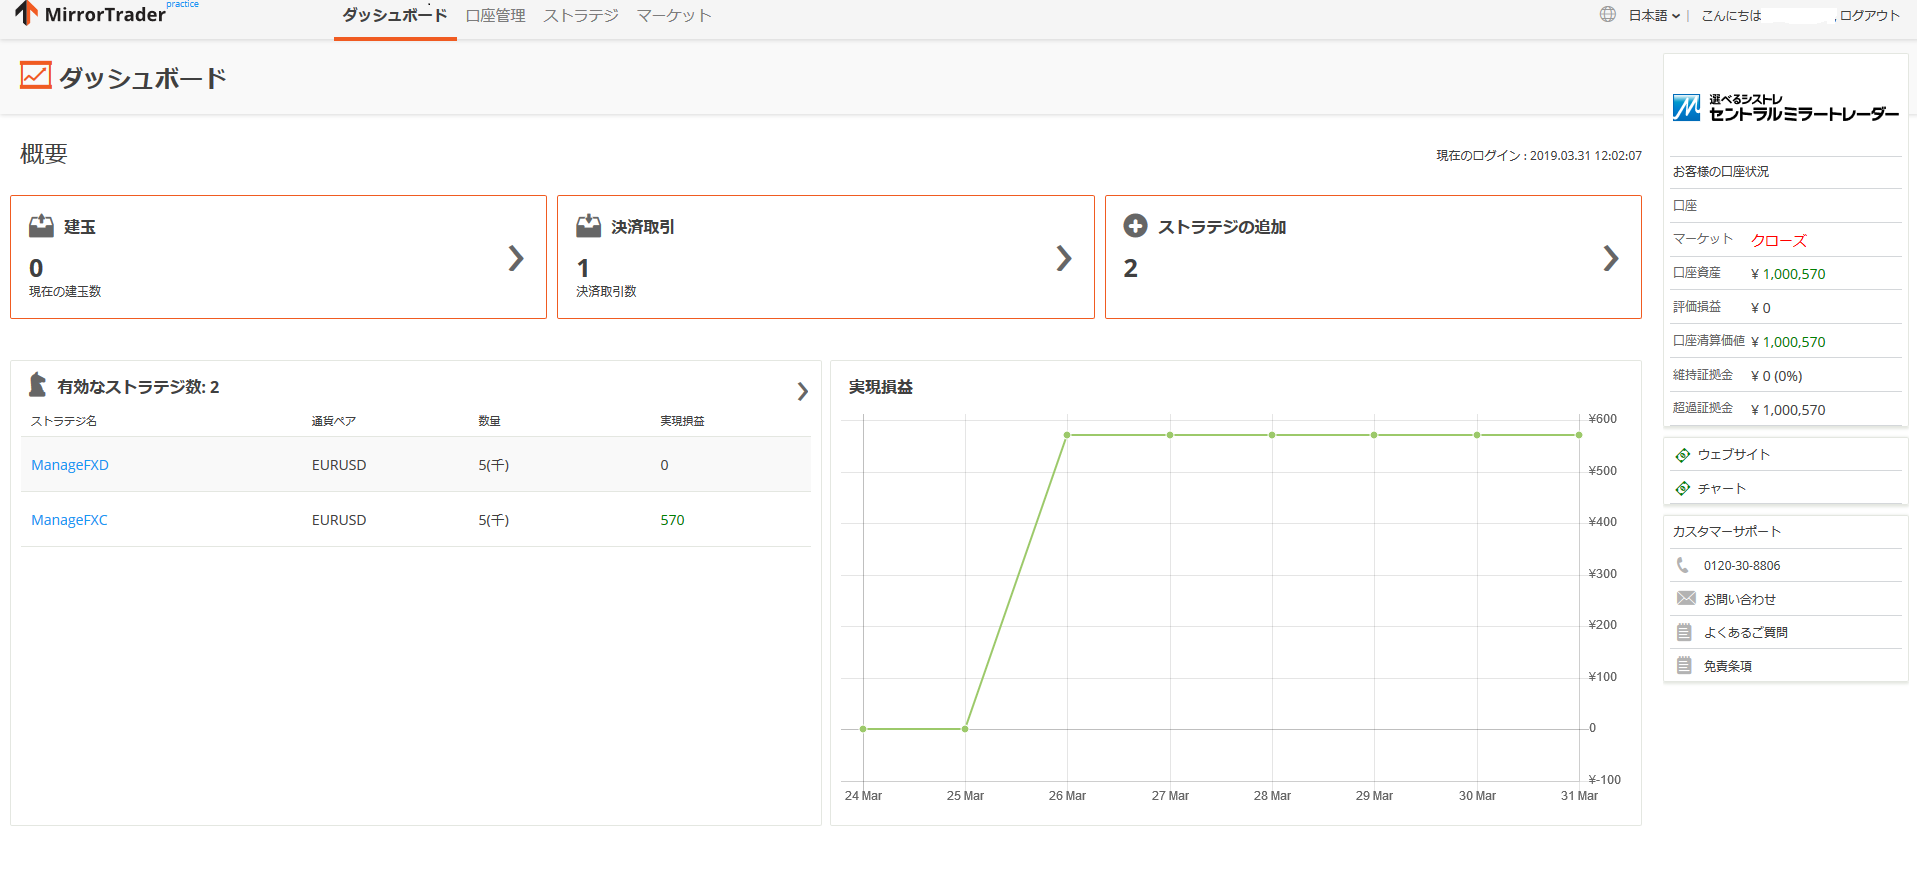This screenshot has height=878, width=1917.
Task: Open the マーケット menu tab
Action: [674, 16]
